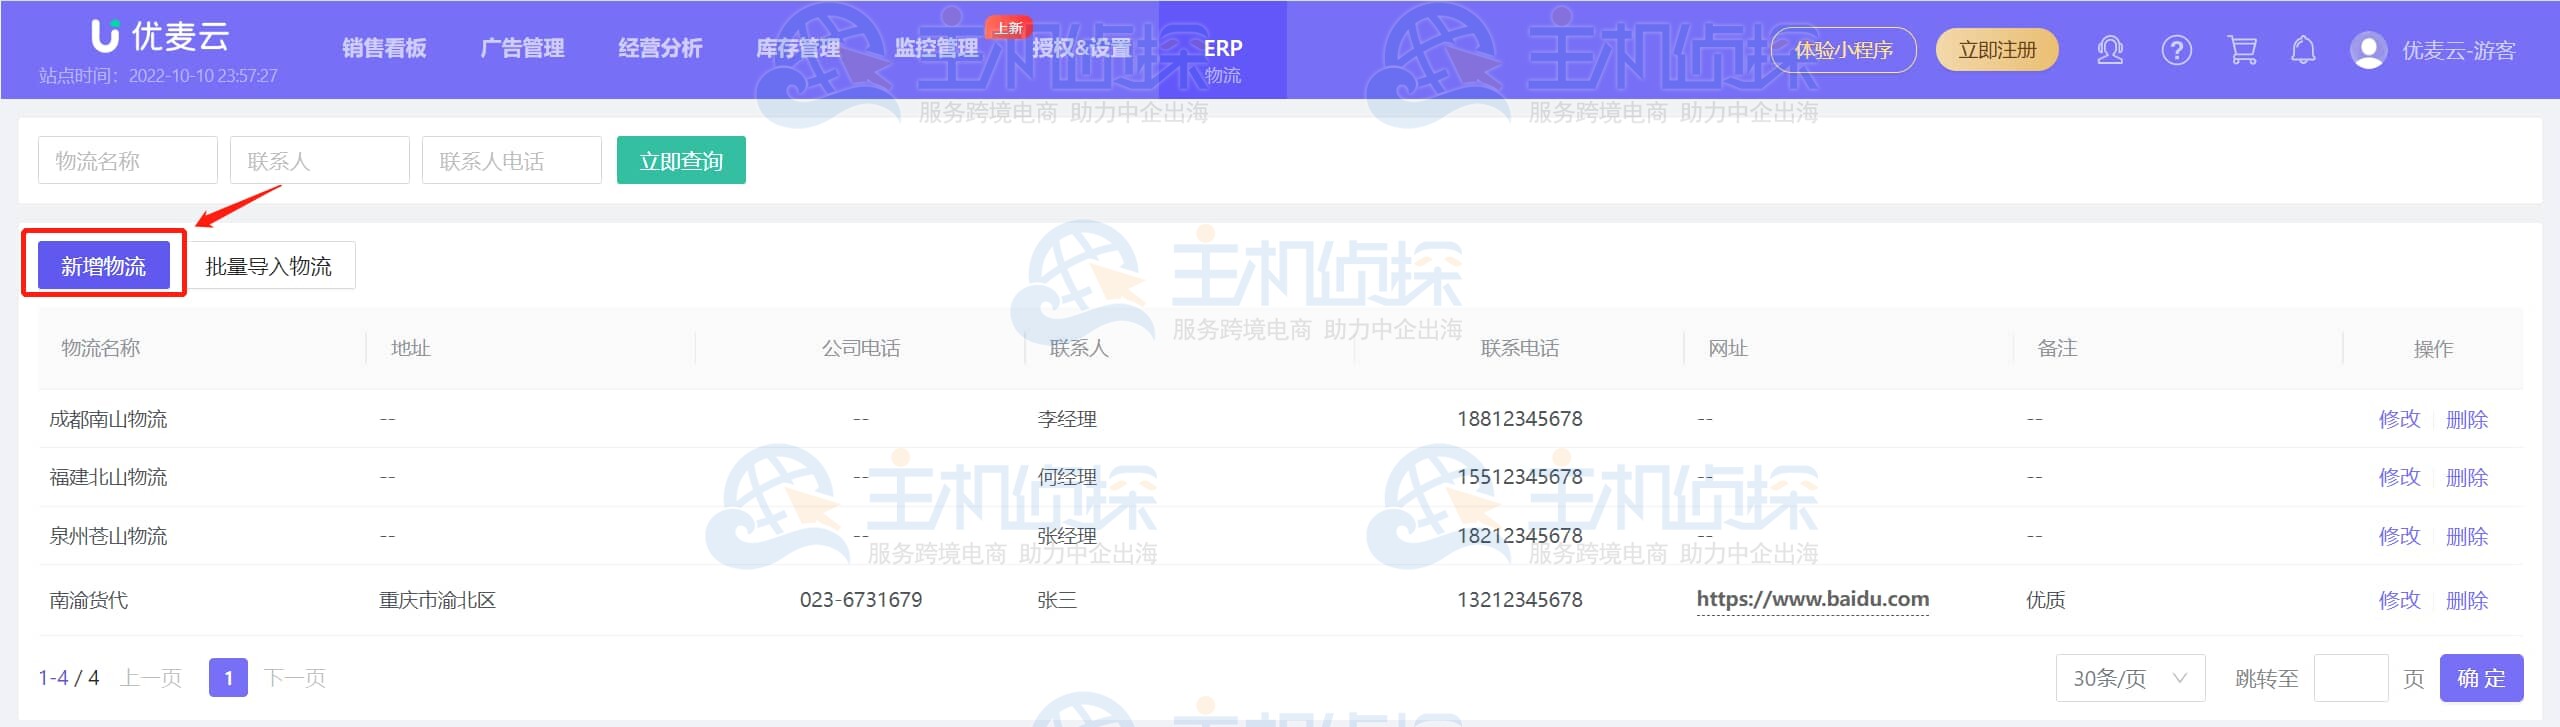
Task: Click the 成都南山物流 name cell
Action: pyautogui.click(x=108, y=419)
